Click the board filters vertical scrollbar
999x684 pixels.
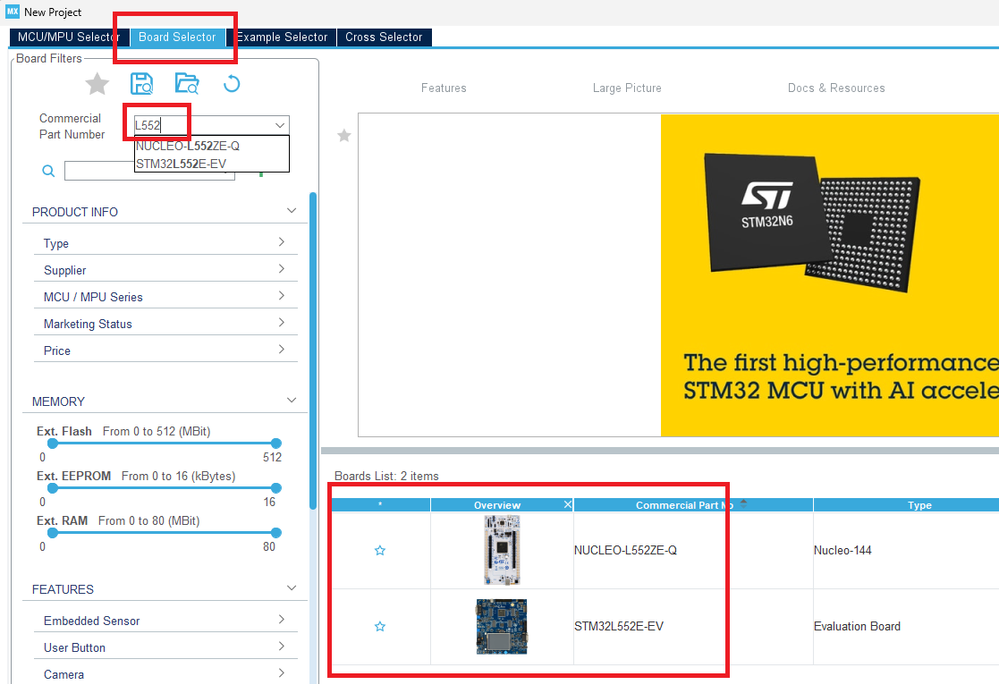coord(313,350)
